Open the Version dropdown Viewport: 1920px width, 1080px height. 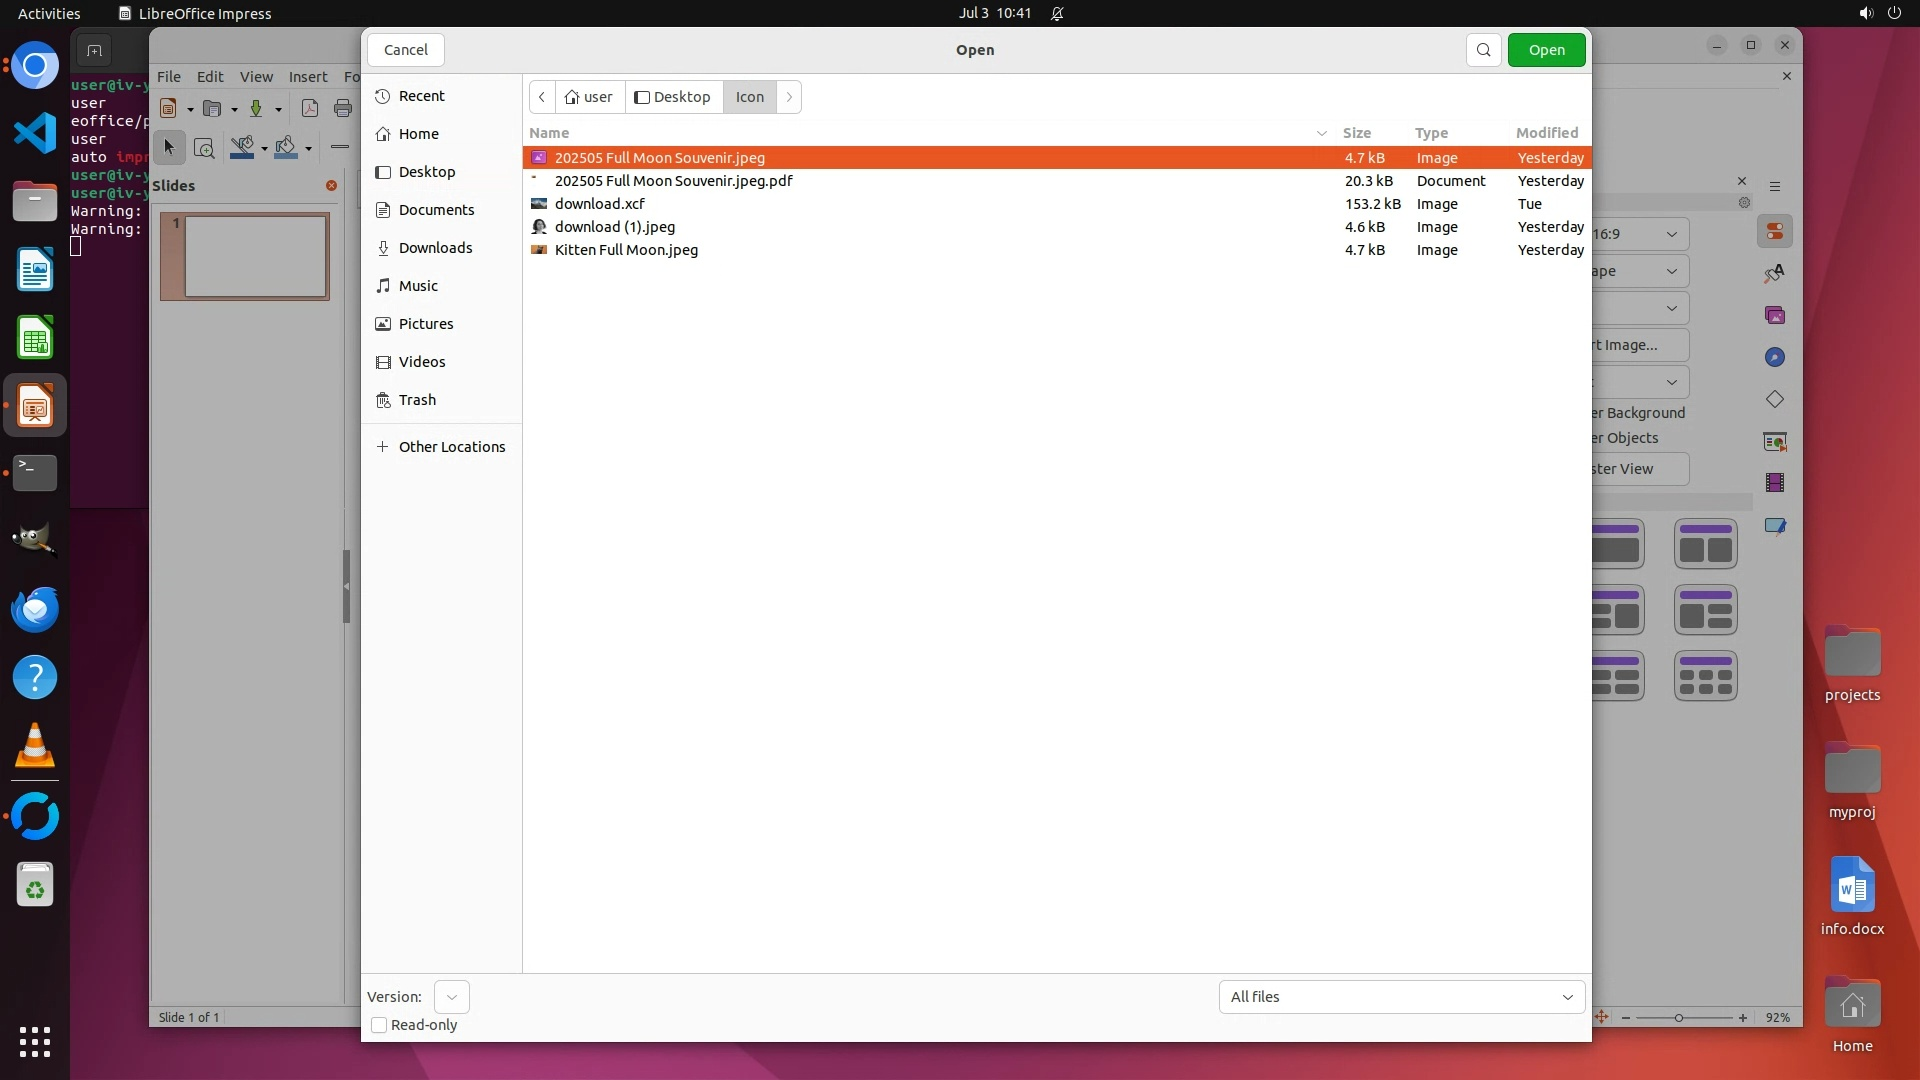(x=451, y=997)
